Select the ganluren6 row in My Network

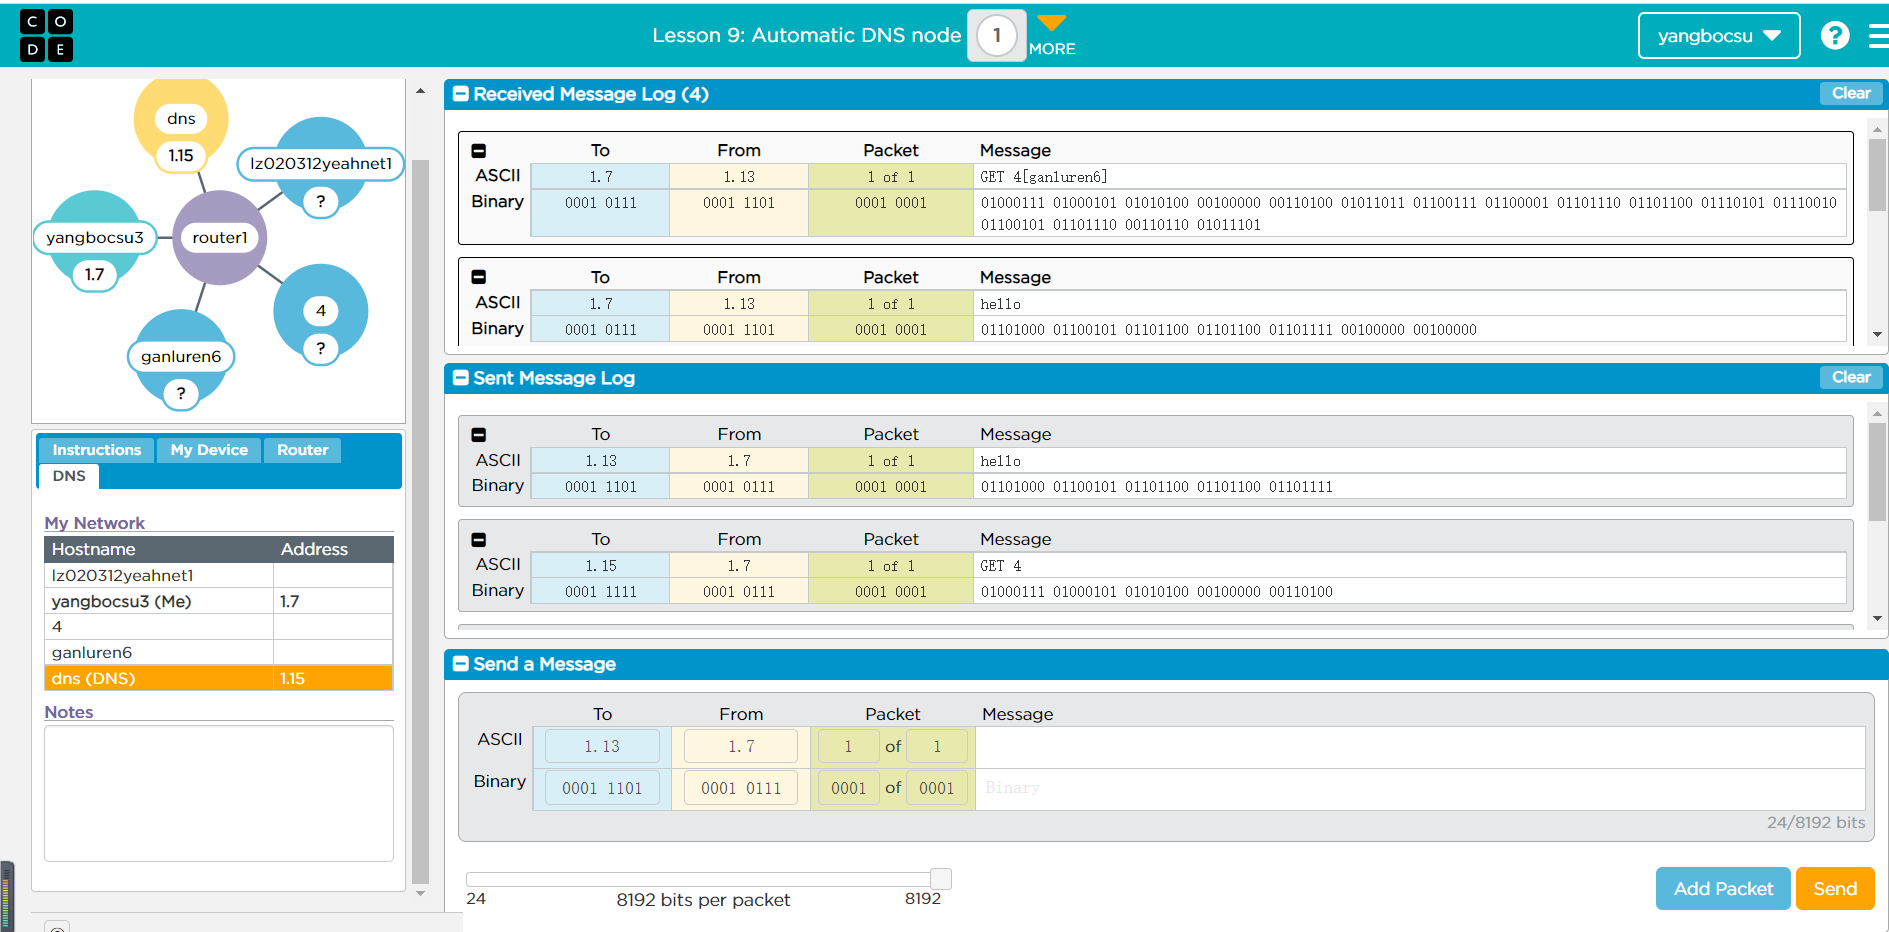[x=219, y=653]
